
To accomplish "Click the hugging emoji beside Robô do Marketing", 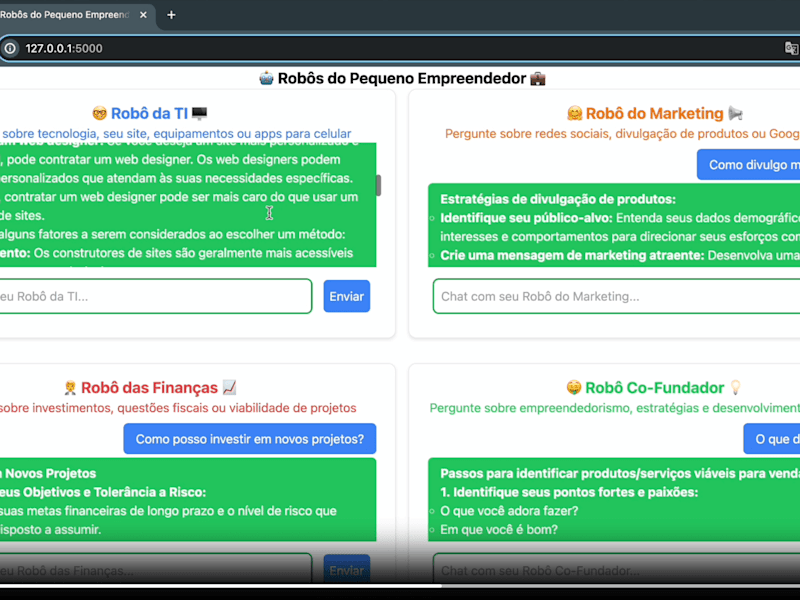I will coord(574,113).
